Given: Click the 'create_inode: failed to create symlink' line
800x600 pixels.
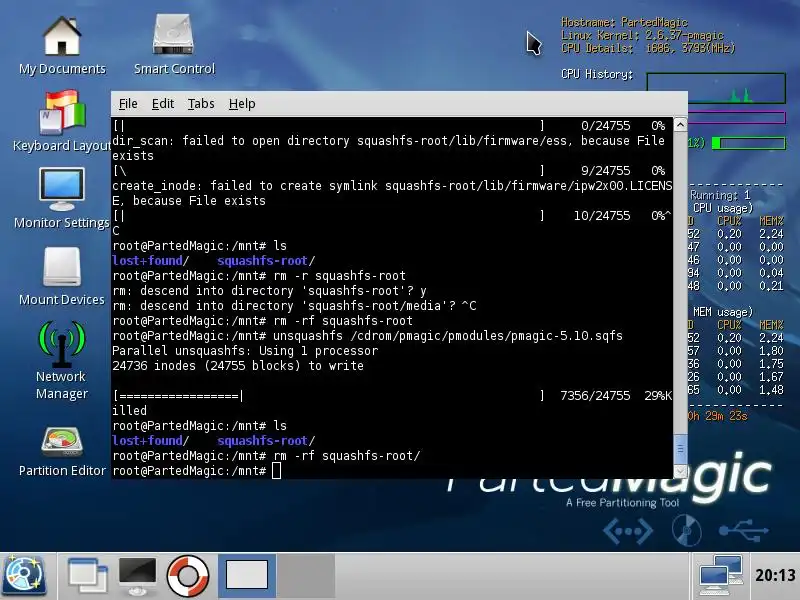Looking at the screenshot, I should pyautogui.click(x=392, y=193).
